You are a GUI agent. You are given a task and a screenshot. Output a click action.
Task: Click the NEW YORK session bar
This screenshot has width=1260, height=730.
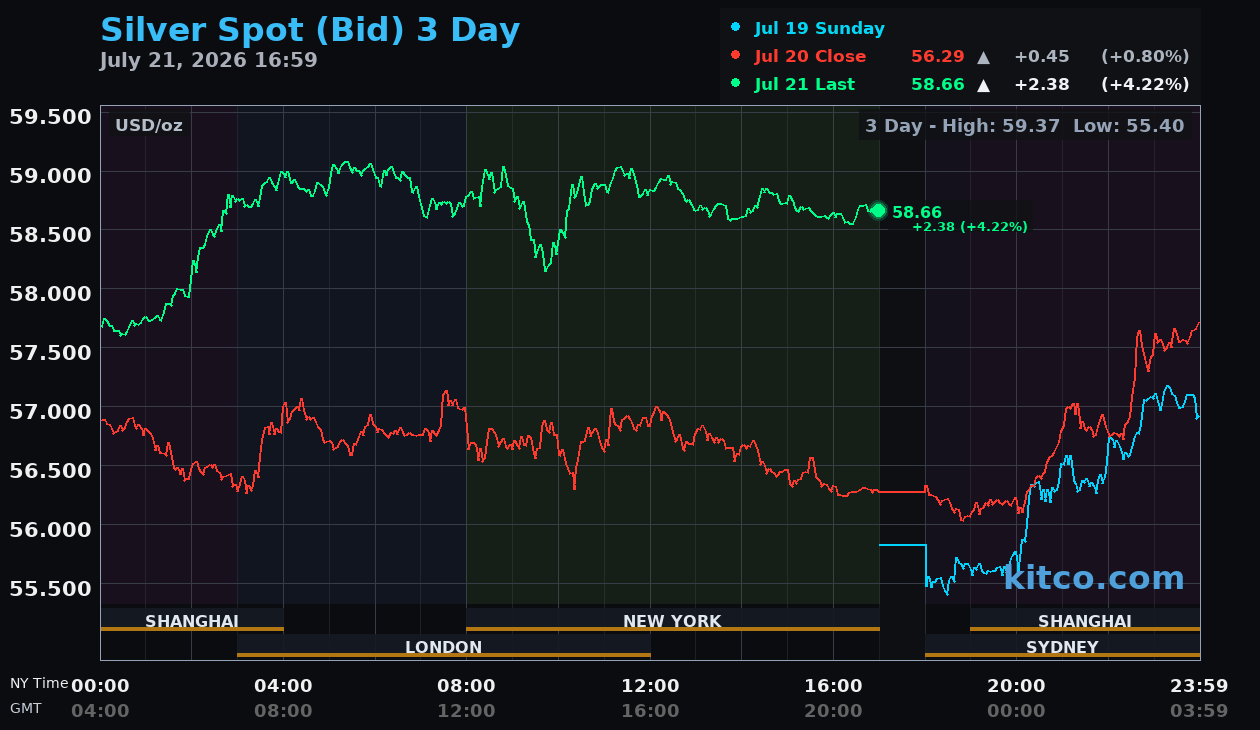(672, 620)
